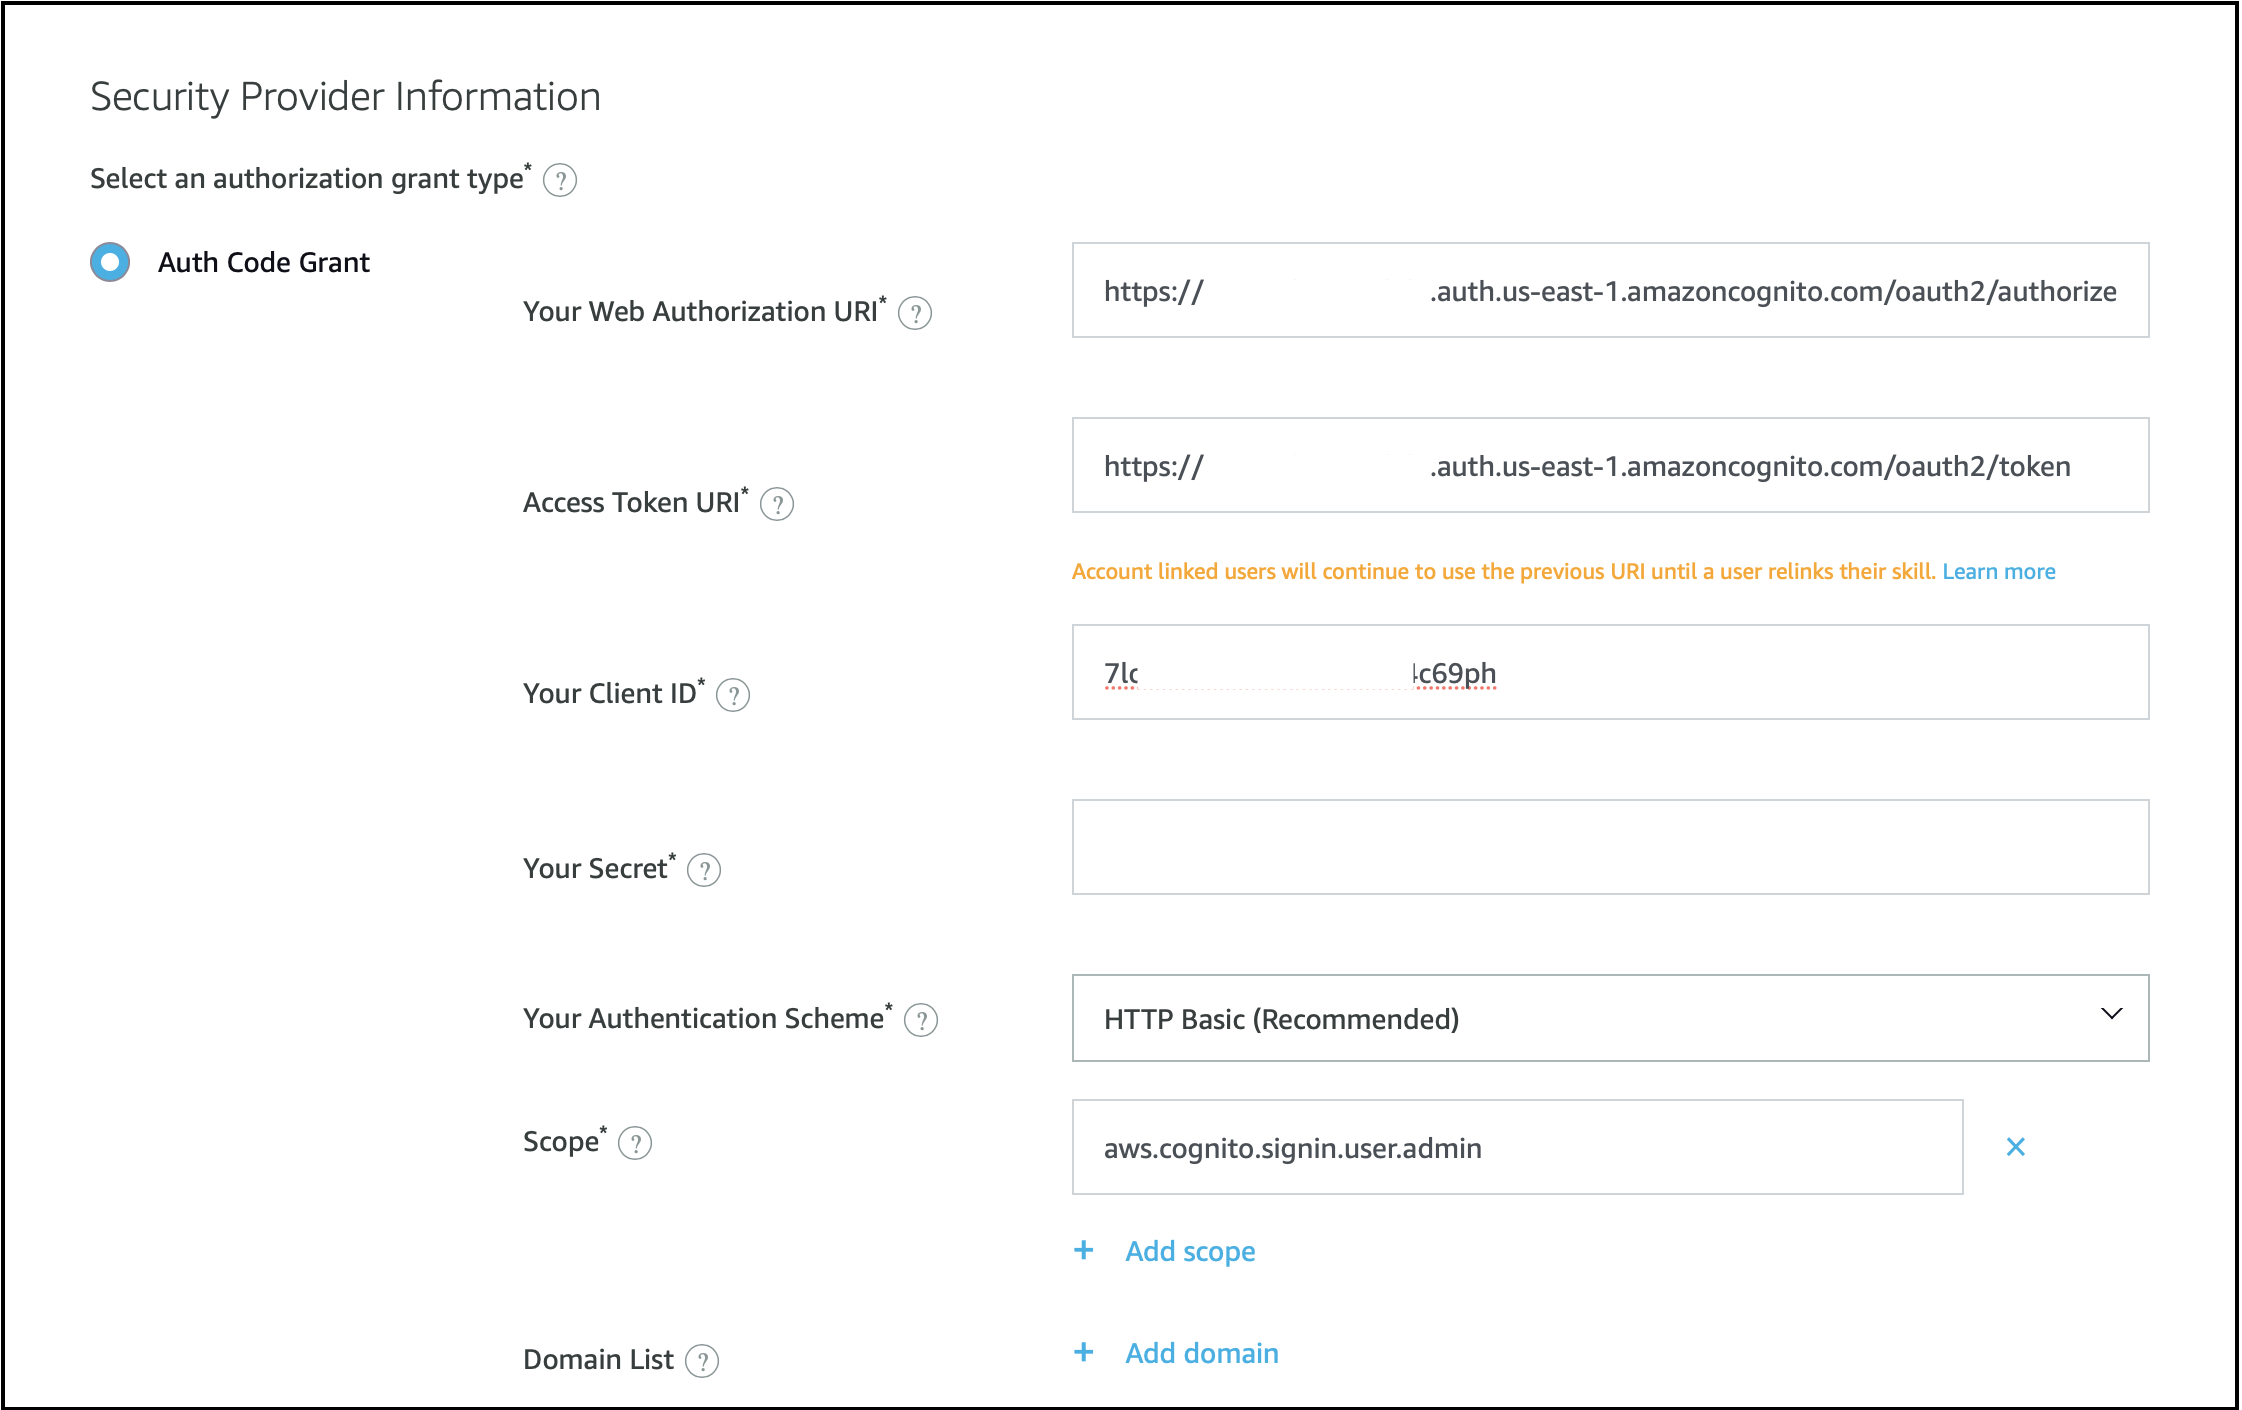Open help icon beside Scope
The image size is (2242, 1410).
pyautogui.click(x=635, y=1143)
